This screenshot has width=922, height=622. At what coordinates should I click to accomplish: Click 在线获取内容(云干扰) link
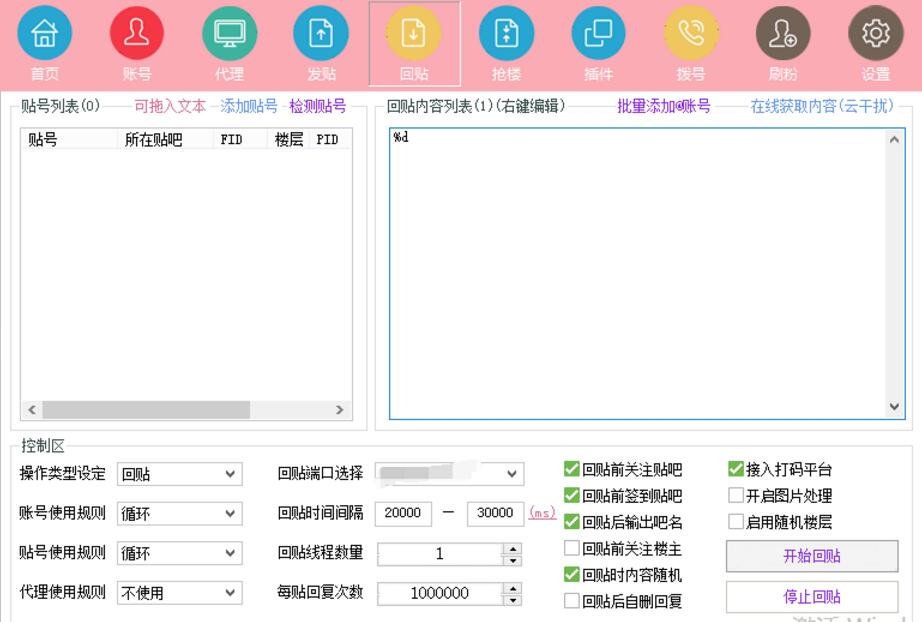pyautogui.click(x=822, y=106)
